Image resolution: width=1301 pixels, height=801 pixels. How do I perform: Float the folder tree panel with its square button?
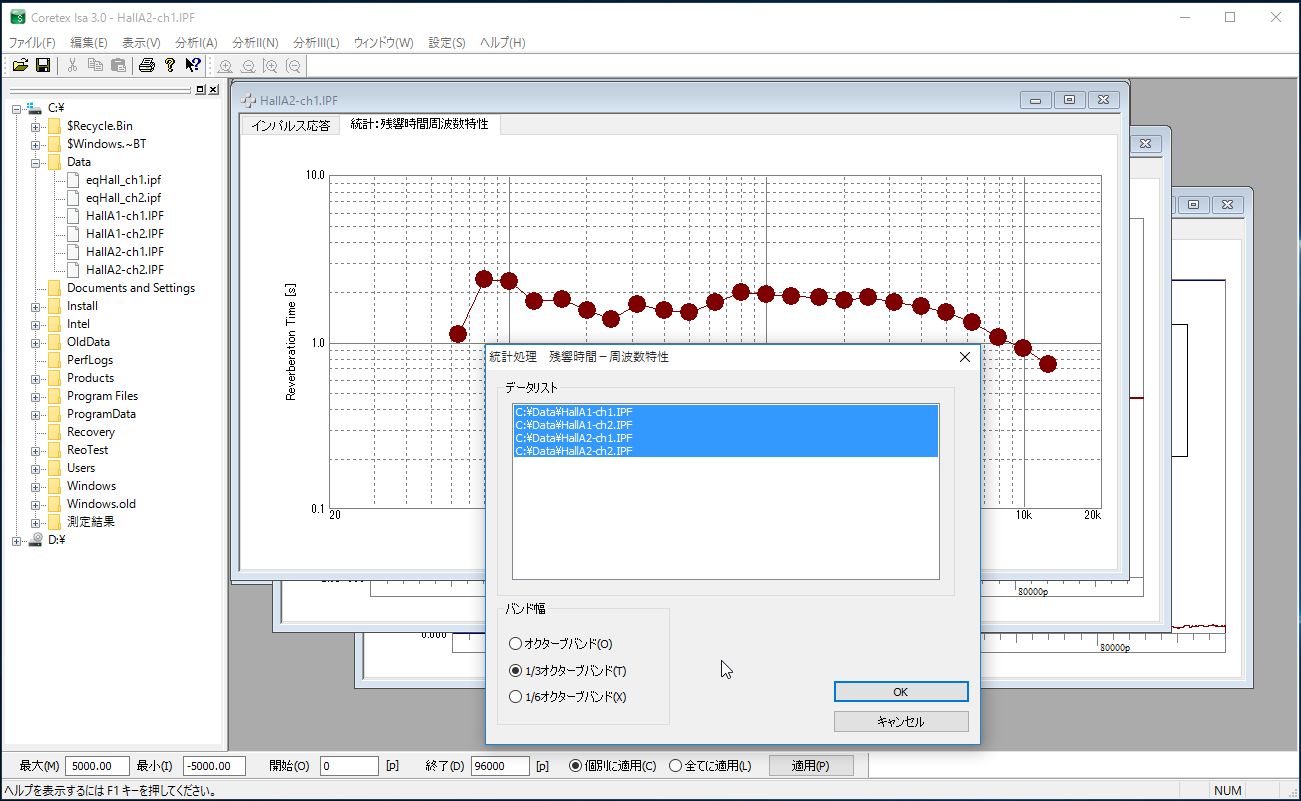[200, 90]
